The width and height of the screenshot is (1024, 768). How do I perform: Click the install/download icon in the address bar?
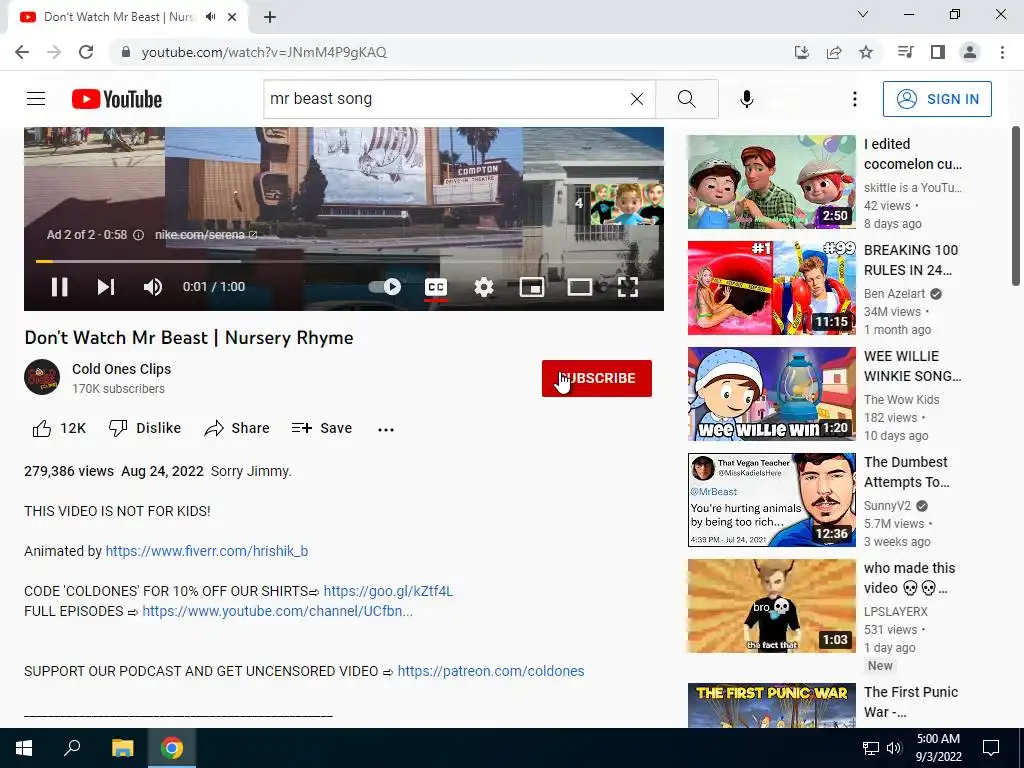coord(802,52)
